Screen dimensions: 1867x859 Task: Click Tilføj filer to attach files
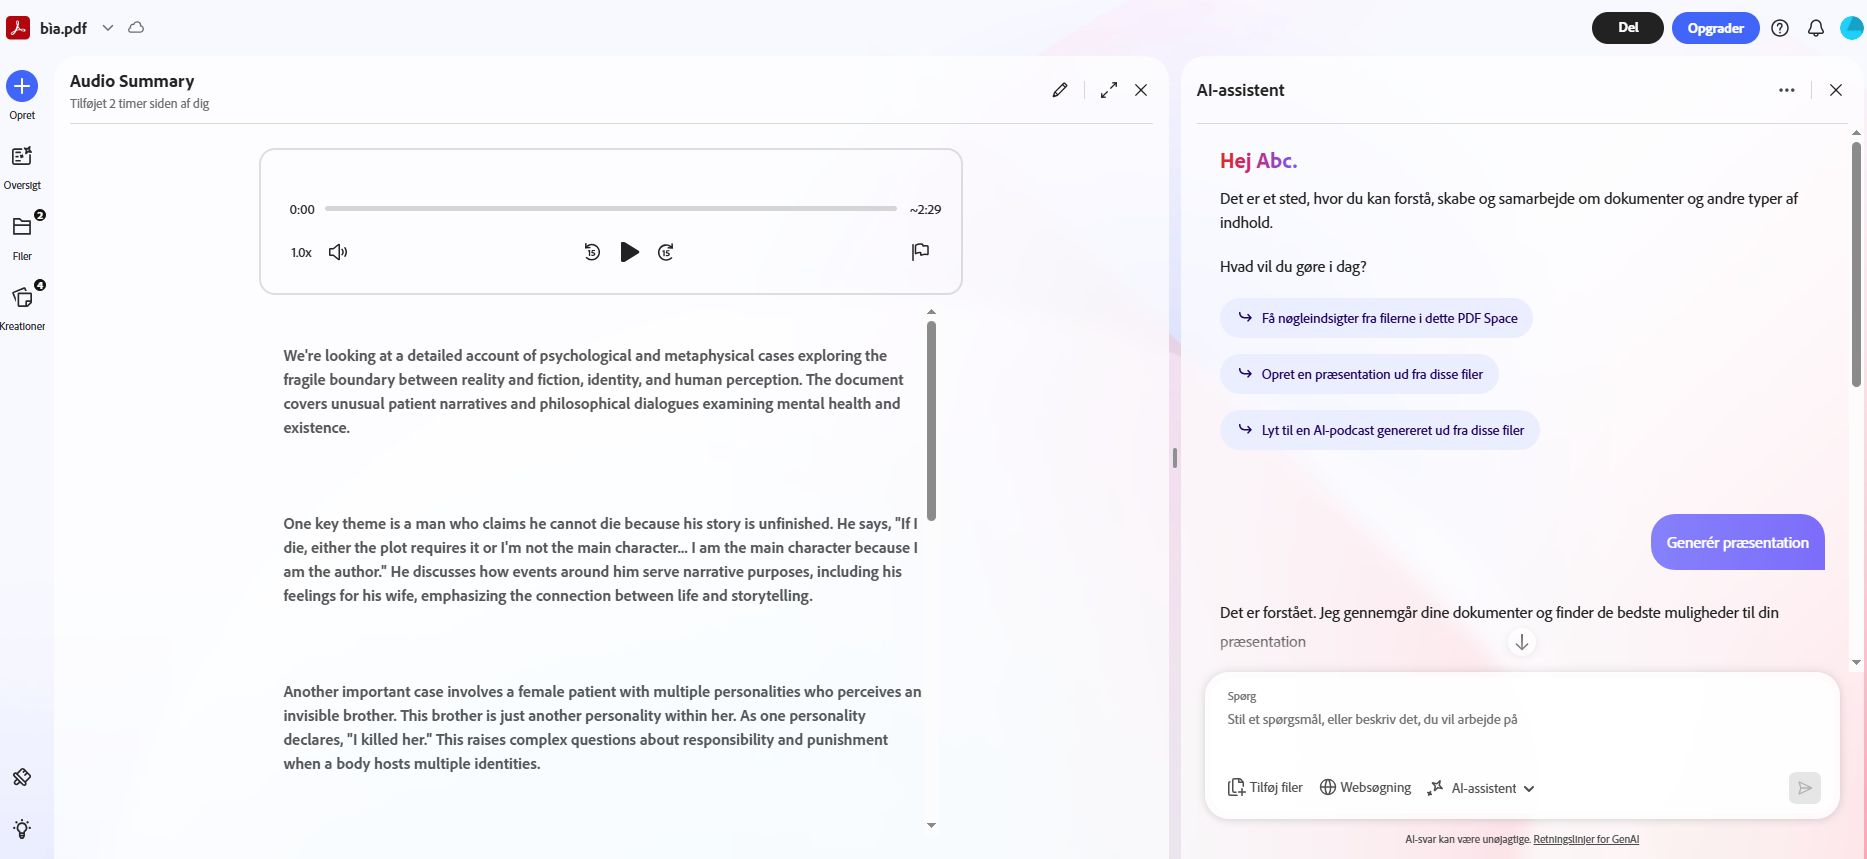coord(1265,788)
